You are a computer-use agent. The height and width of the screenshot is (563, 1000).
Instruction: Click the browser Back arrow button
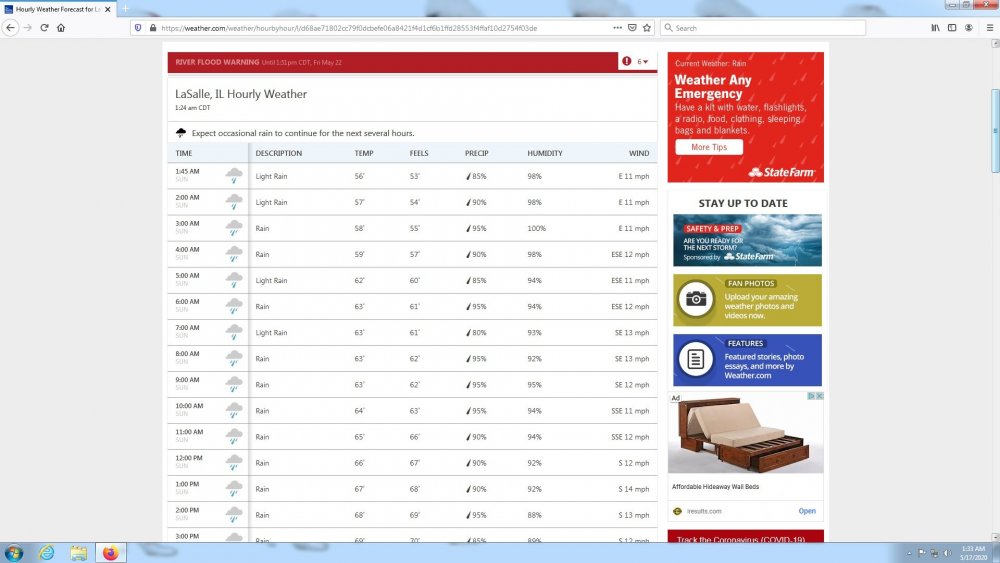pyautogui.click(x=11, y=28)
